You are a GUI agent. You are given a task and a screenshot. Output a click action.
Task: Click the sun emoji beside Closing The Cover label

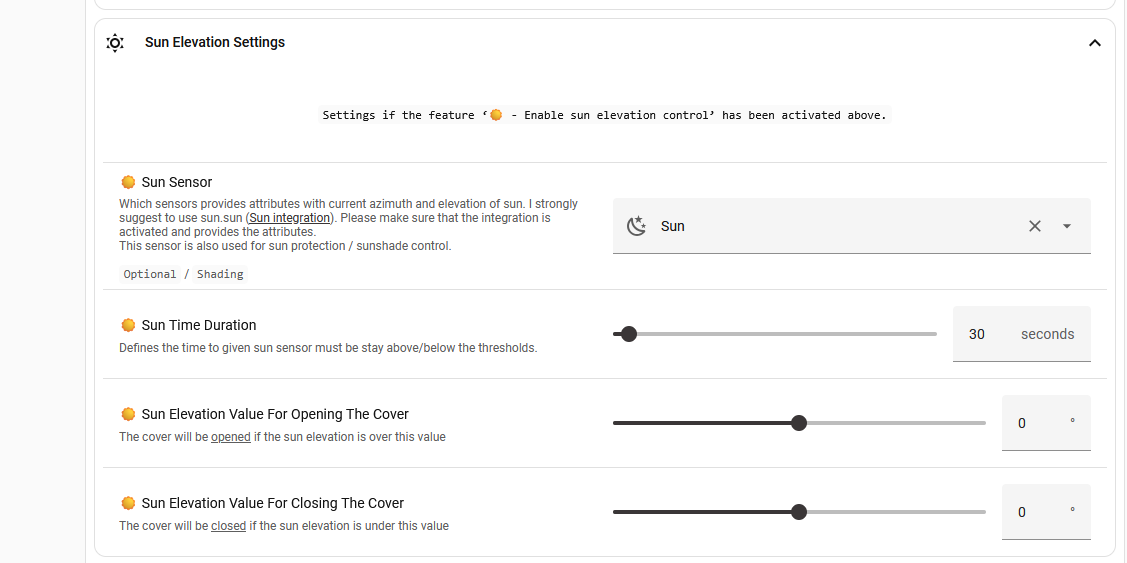pos(128,503)
